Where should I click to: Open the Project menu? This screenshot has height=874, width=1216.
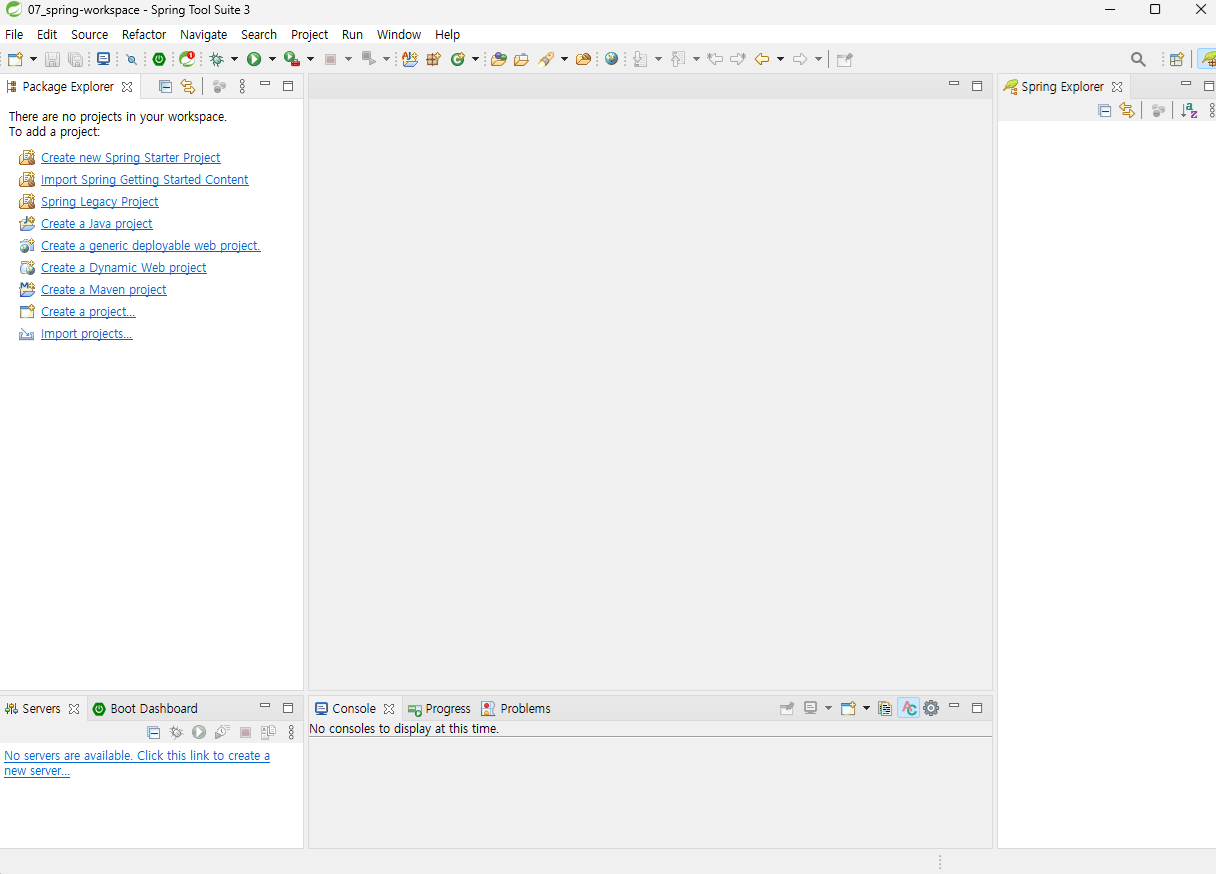310,34
